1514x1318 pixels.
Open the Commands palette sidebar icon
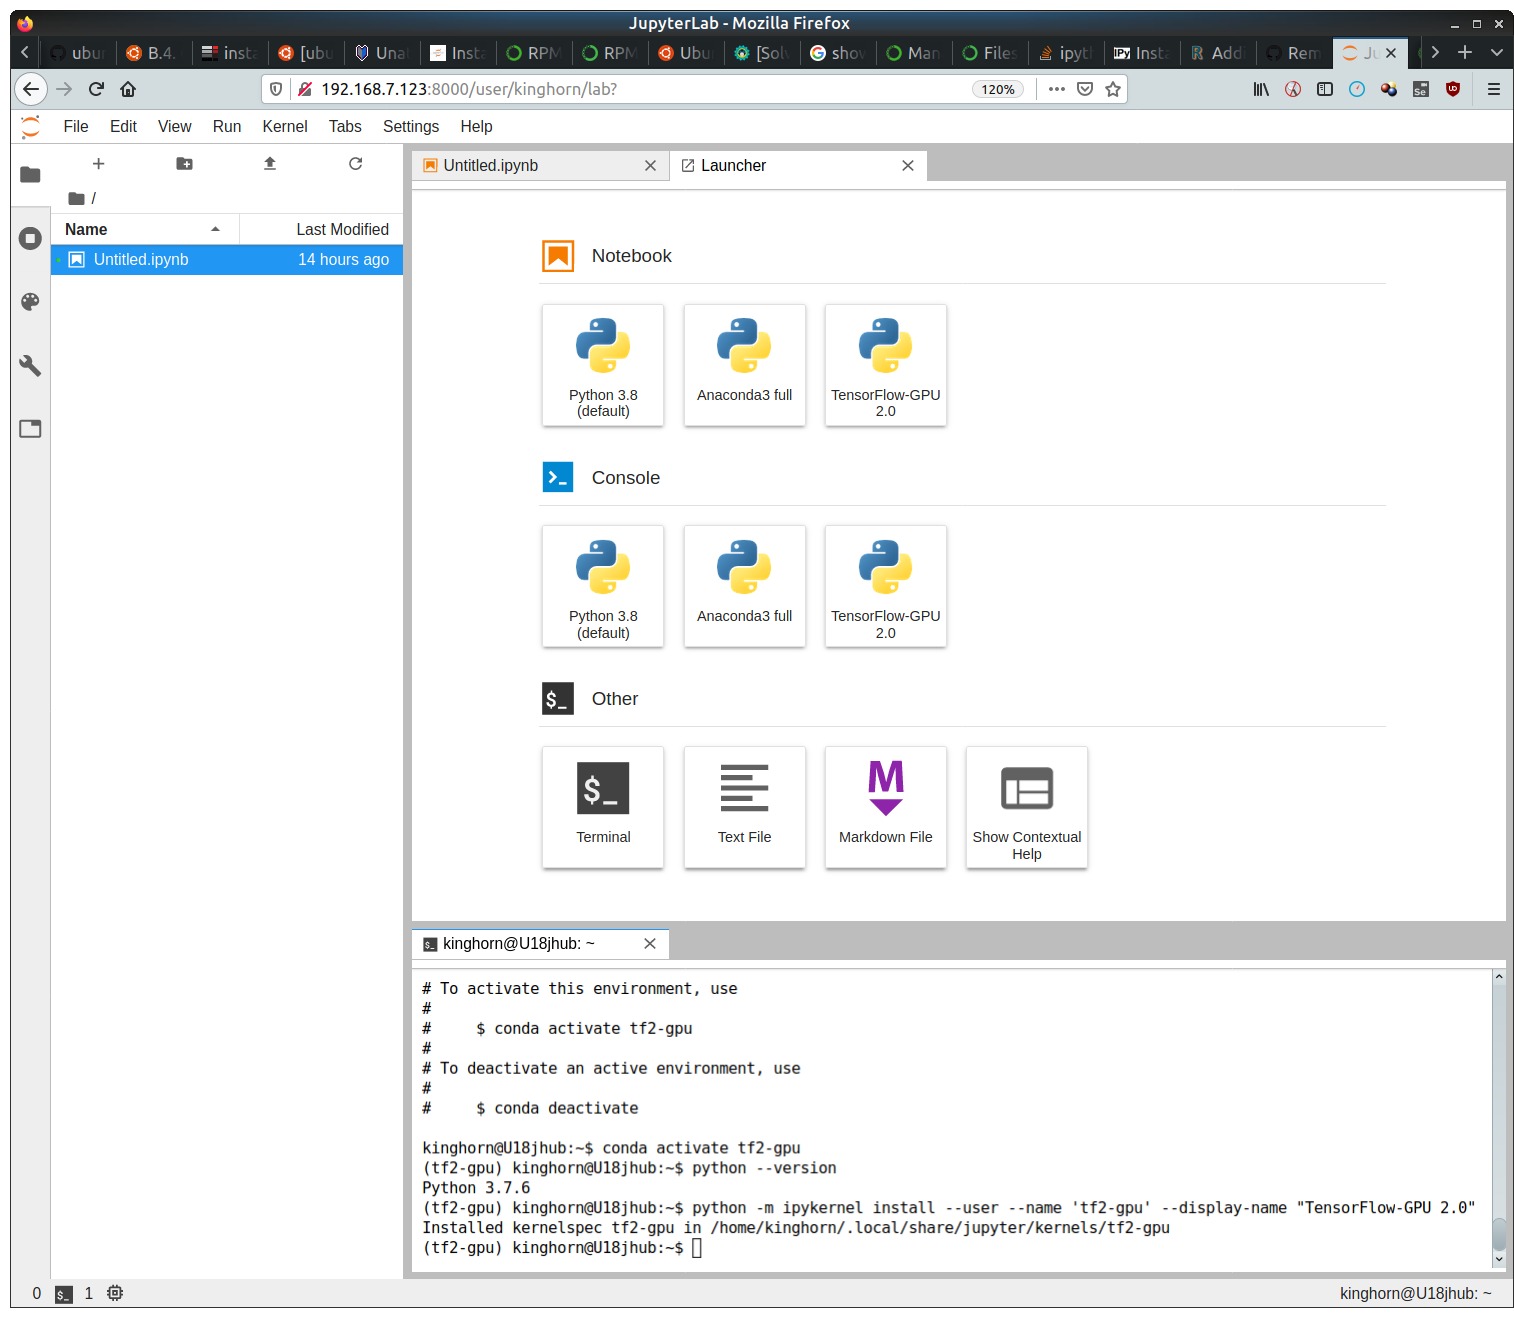[30, 302]
